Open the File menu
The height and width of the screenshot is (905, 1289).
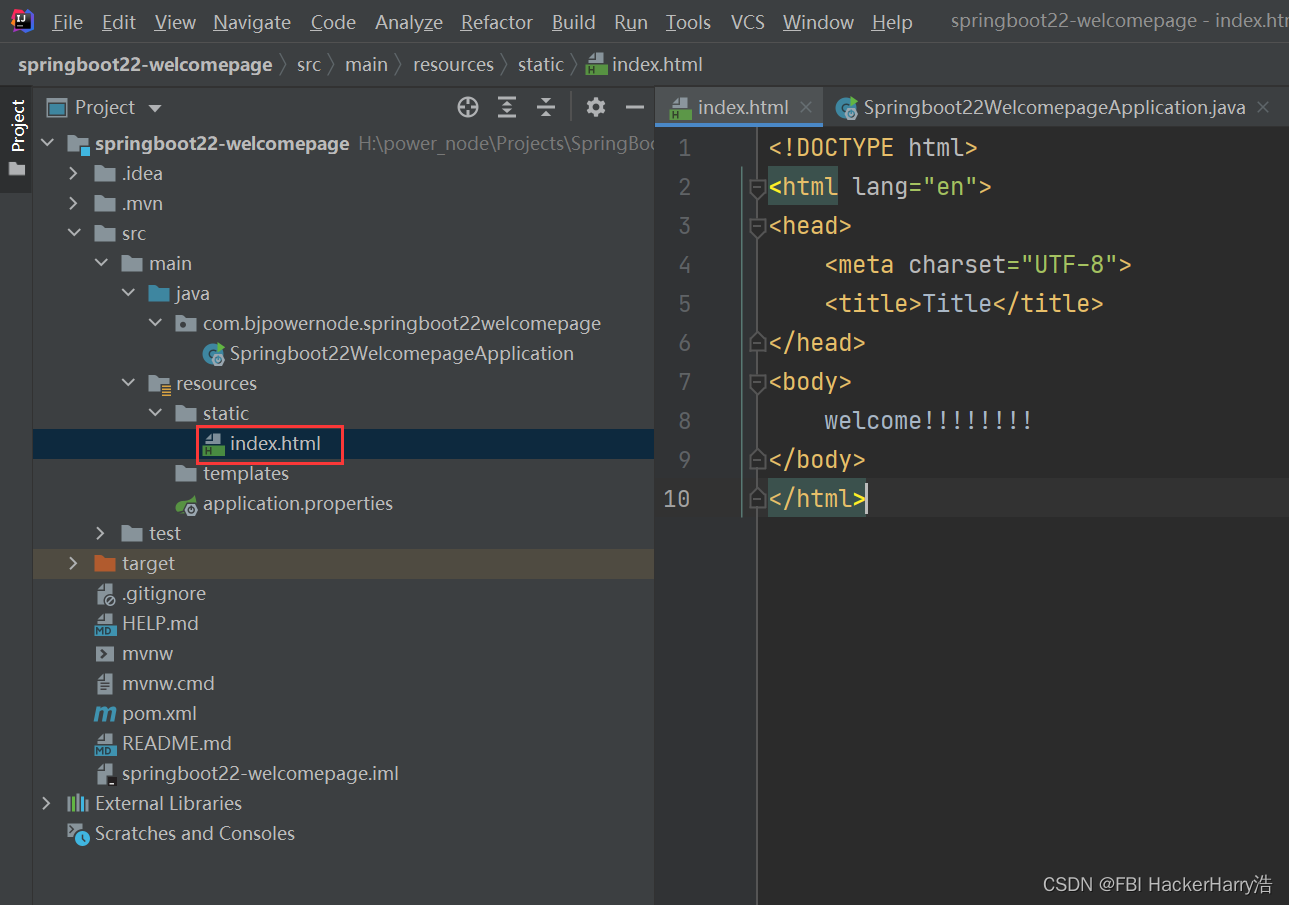[x=67, y=22]
